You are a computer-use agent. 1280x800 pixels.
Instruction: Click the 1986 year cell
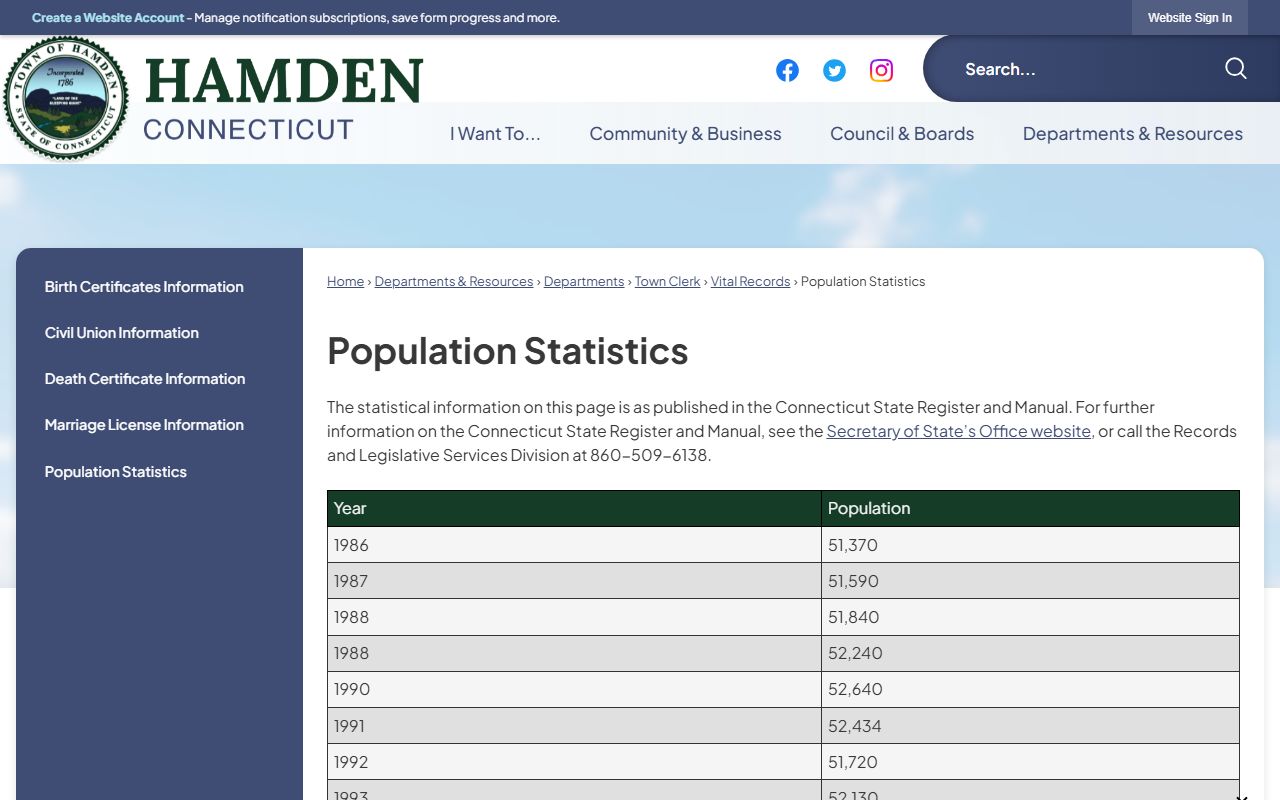[x=574, y=545]
